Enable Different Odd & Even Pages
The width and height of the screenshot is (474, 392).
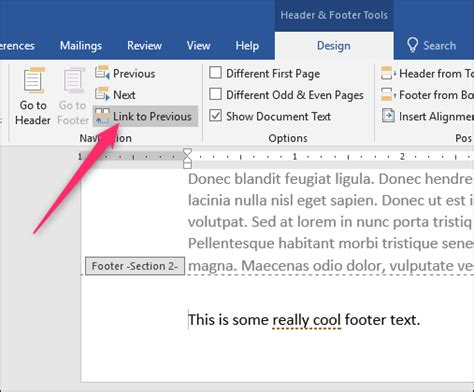[215, 94]
